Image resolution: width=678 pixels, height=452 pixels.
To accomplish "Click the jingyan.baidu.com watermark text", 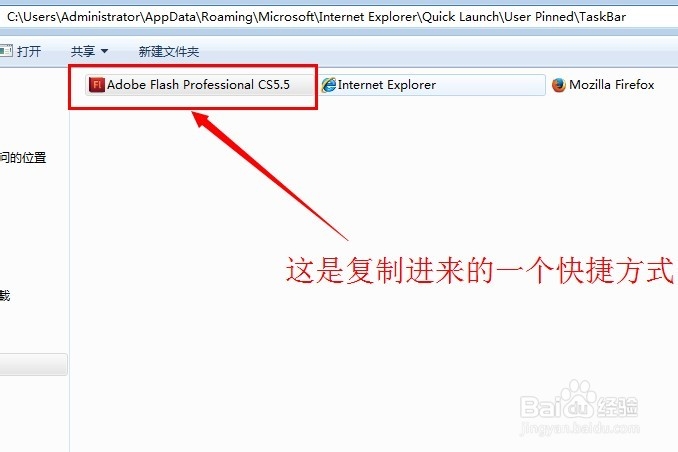I will tap(579, 428).
